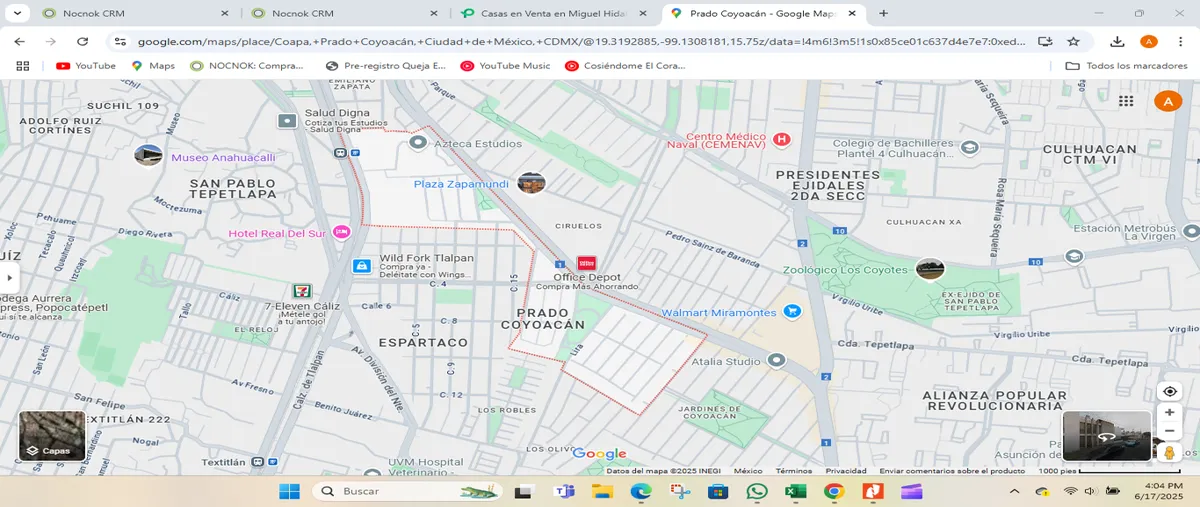Screen dimensions: 1200x507
Task: Open the Chrome three-dot menu
Action: tap(1181, 41)
